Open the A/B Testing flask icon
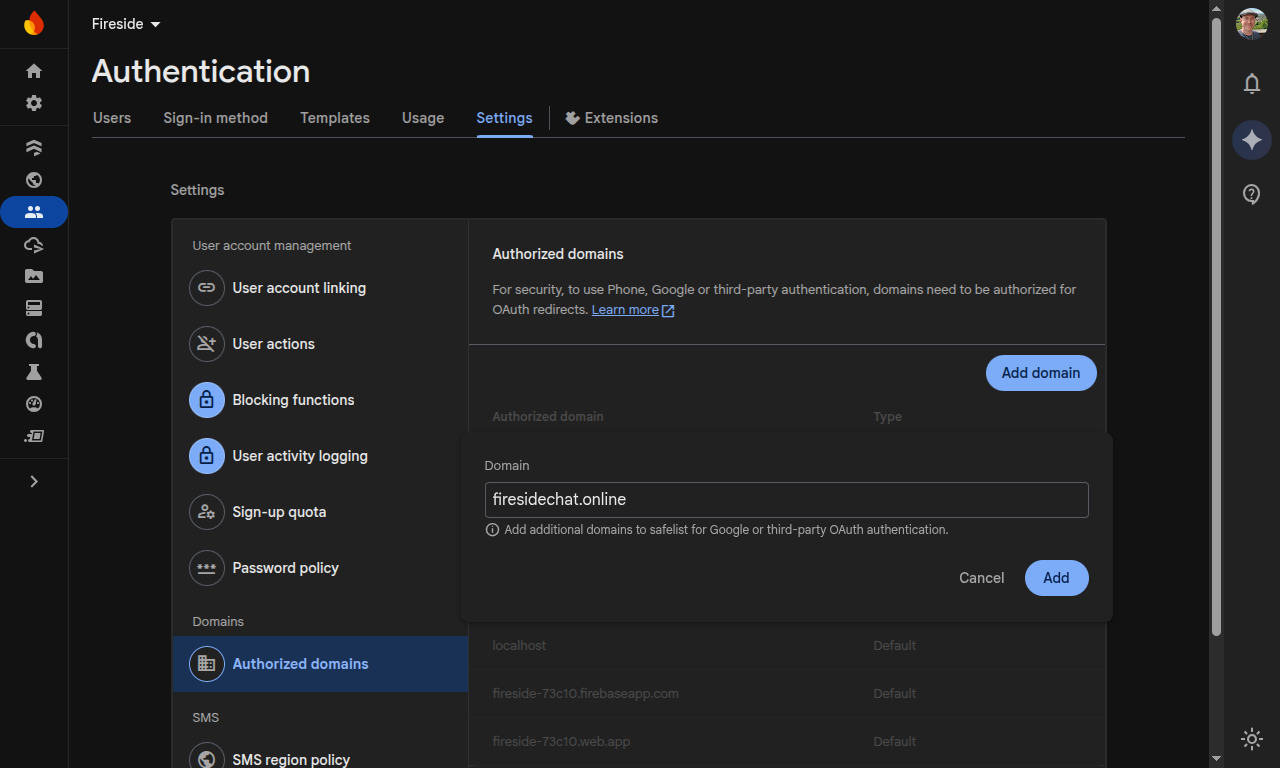1280x768 pixels. [34, 372]
